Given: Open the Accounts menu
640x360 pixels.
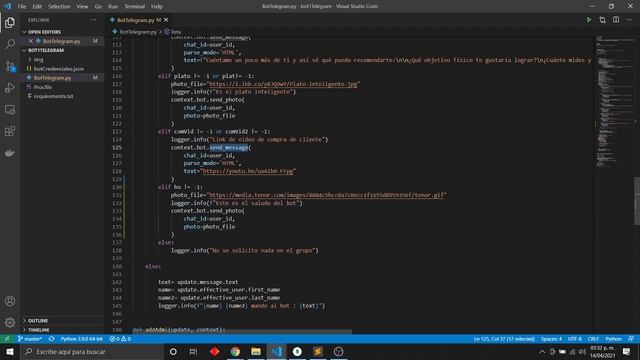Looking at the screenshot, I should (x=10, y=301).
